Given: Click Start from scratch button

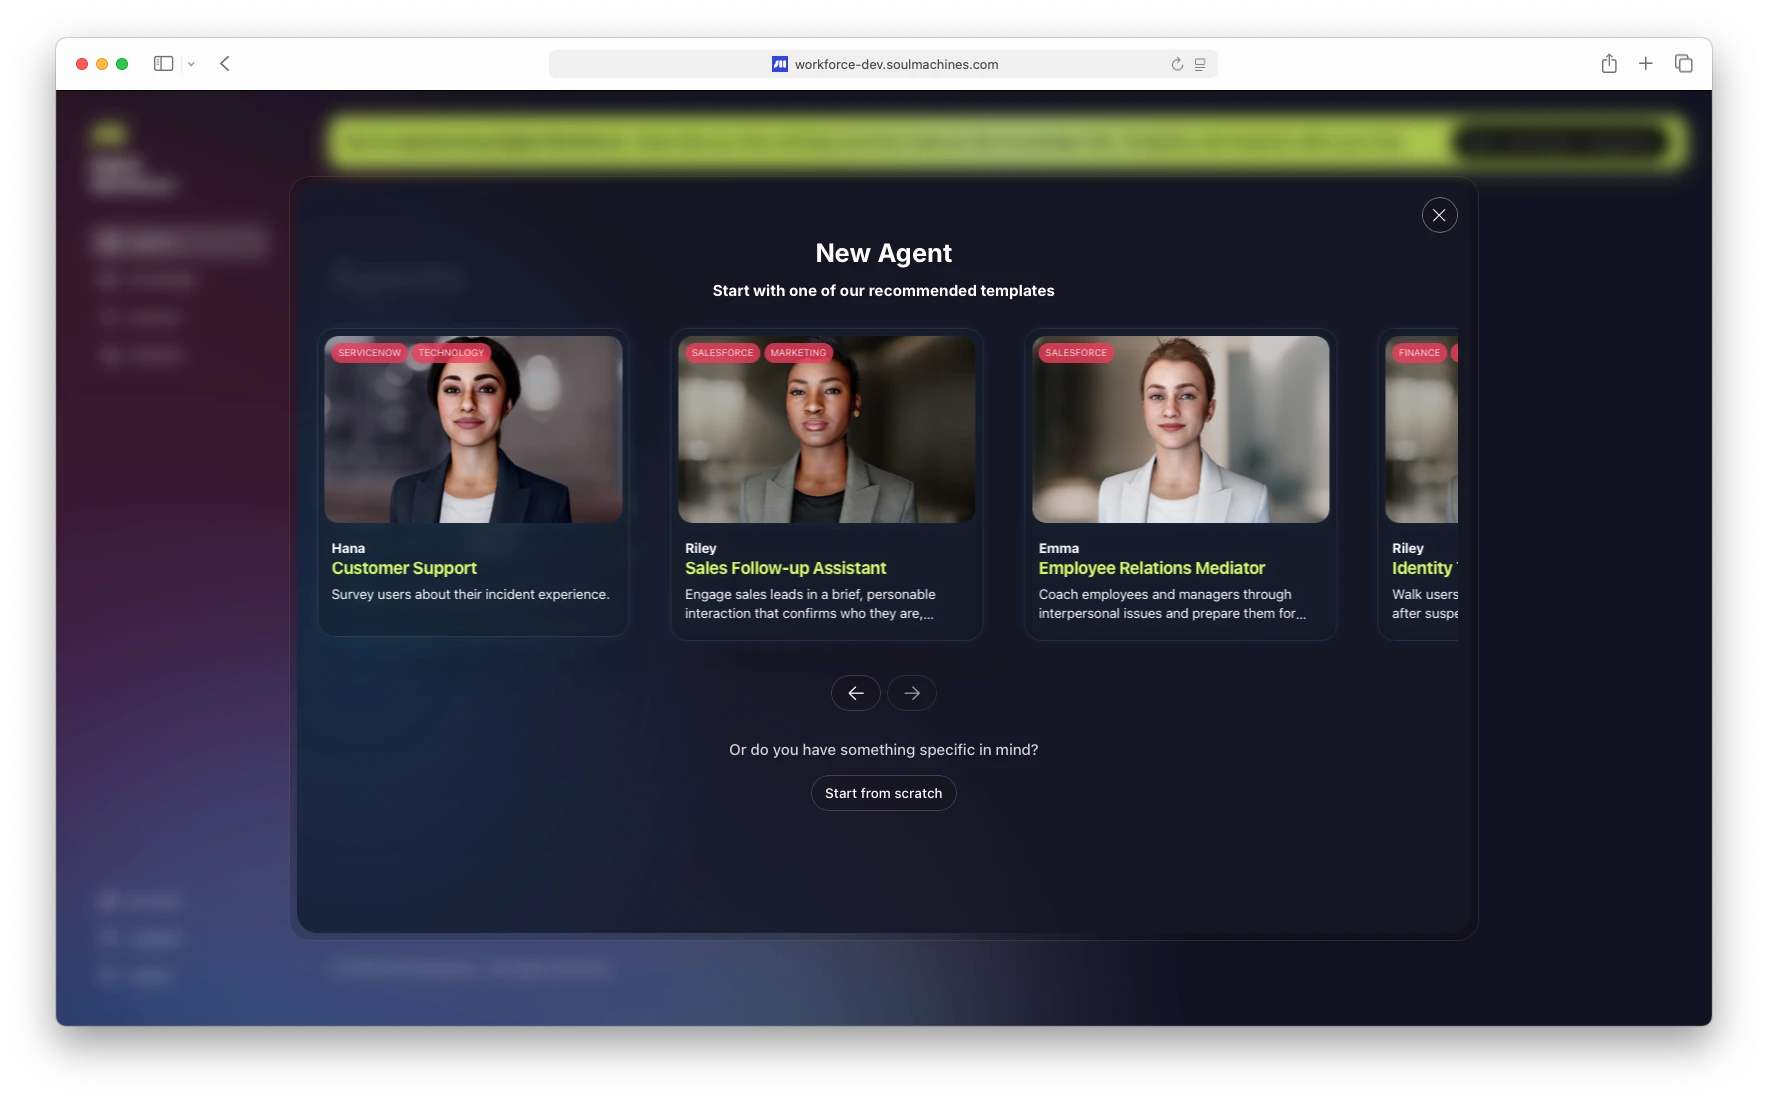Looking at the screenshot, I should point(883,793).
